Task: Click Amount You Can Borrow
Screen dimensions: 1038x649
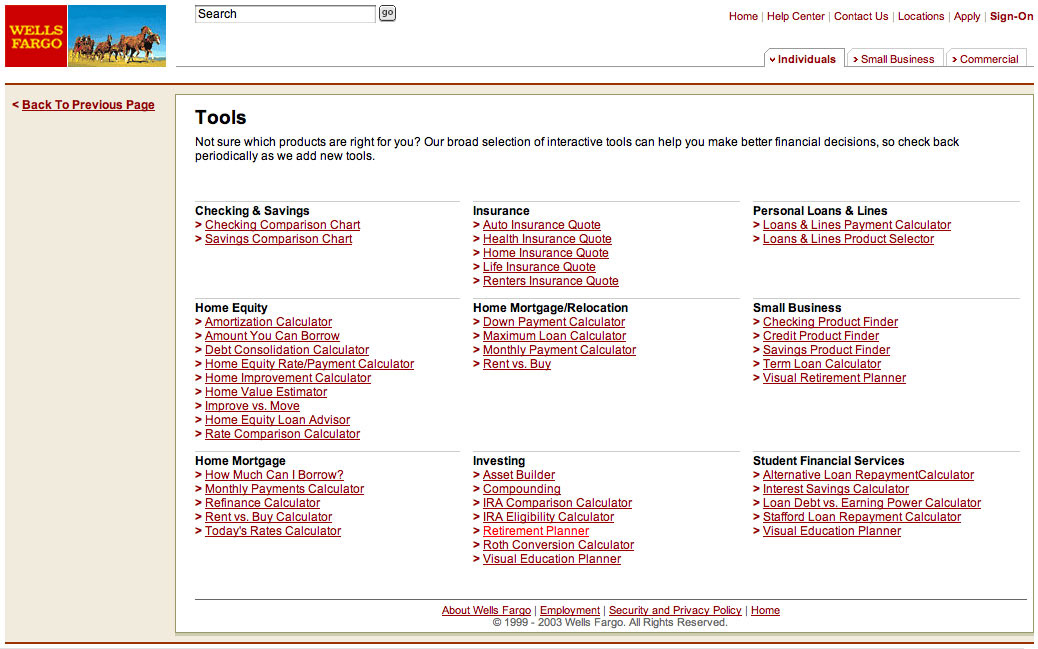Action: [x=272, y=336]
